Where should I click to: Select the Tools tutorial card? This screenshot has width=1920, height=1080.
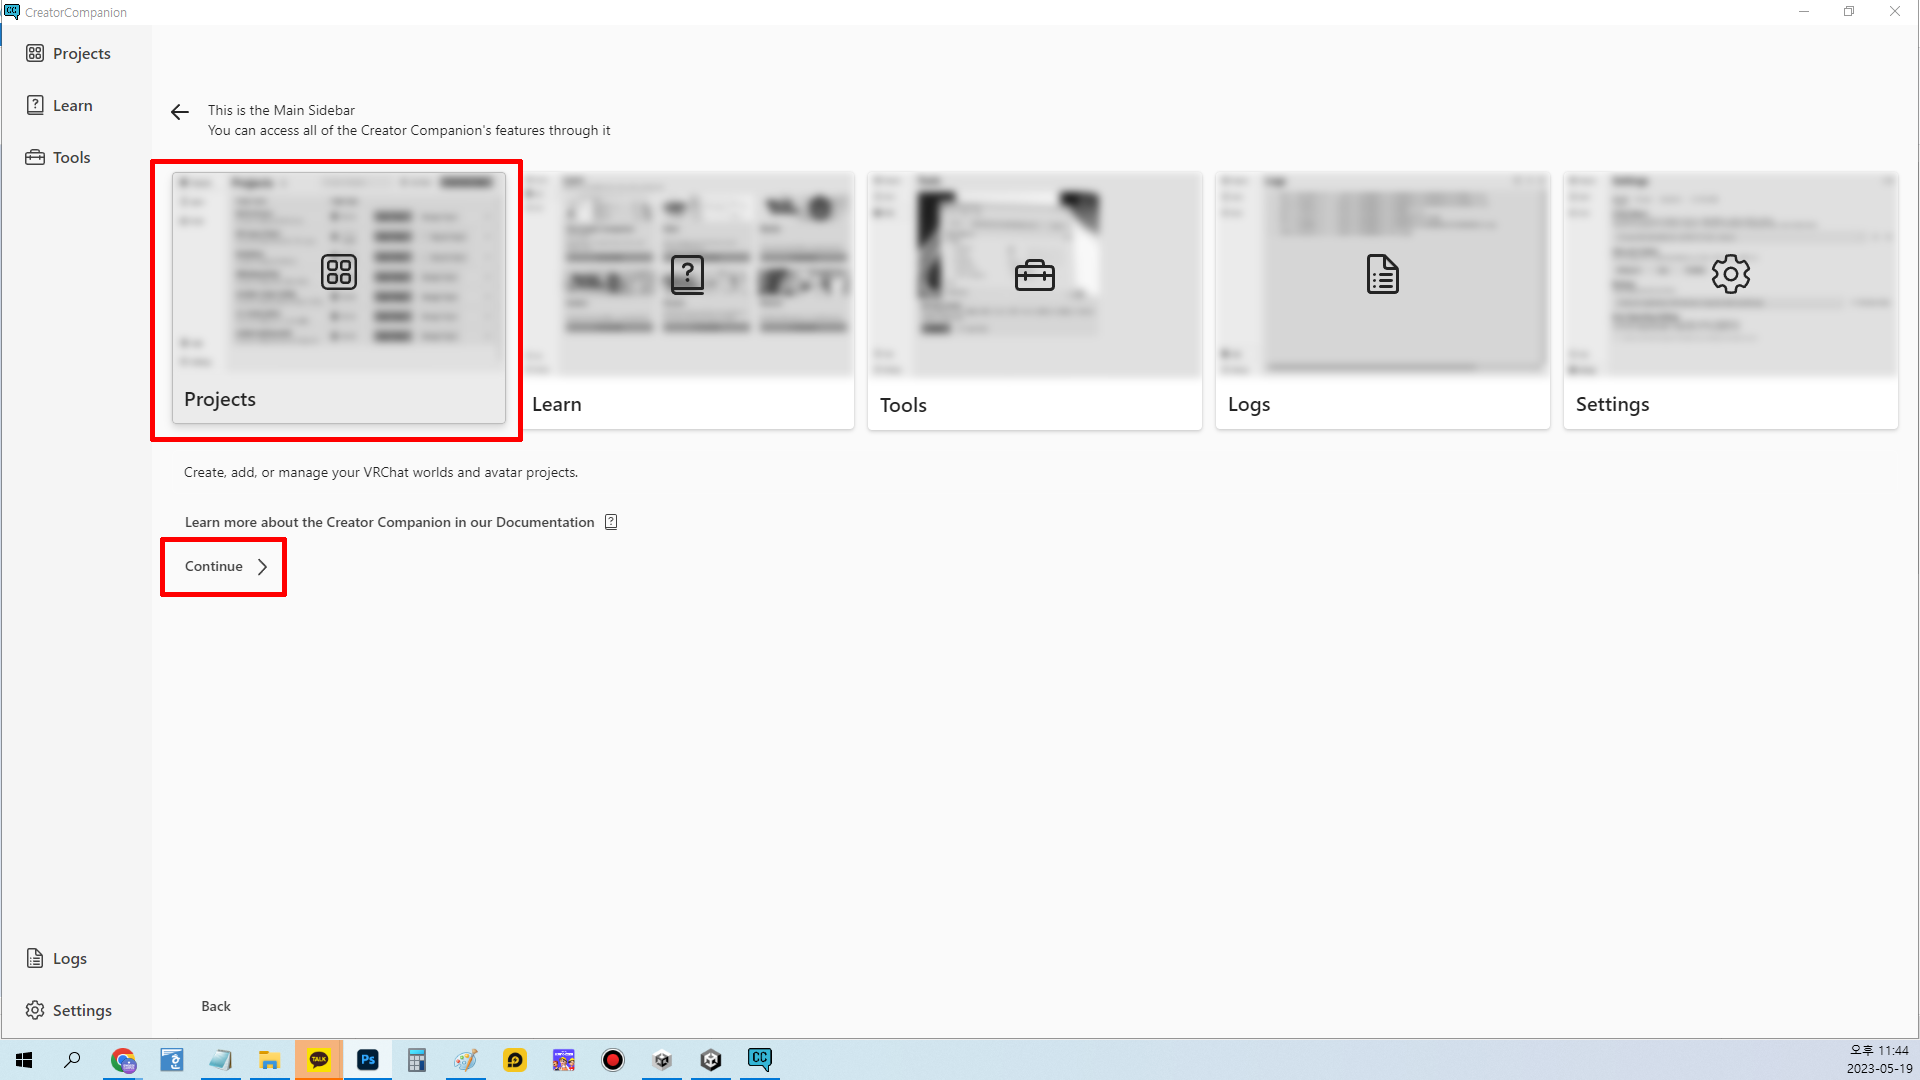click(x=1034, y=300)
